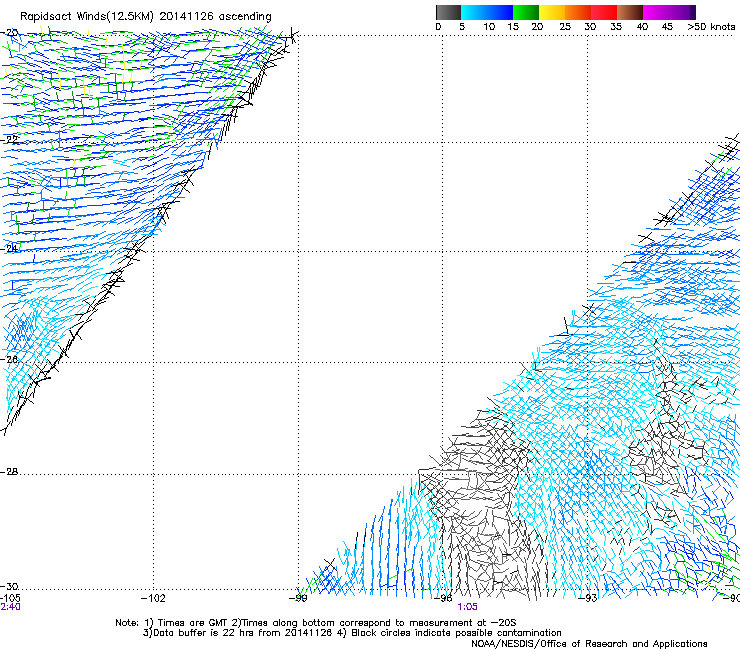Click the 'Times are GMT' note line

(315, 623)
